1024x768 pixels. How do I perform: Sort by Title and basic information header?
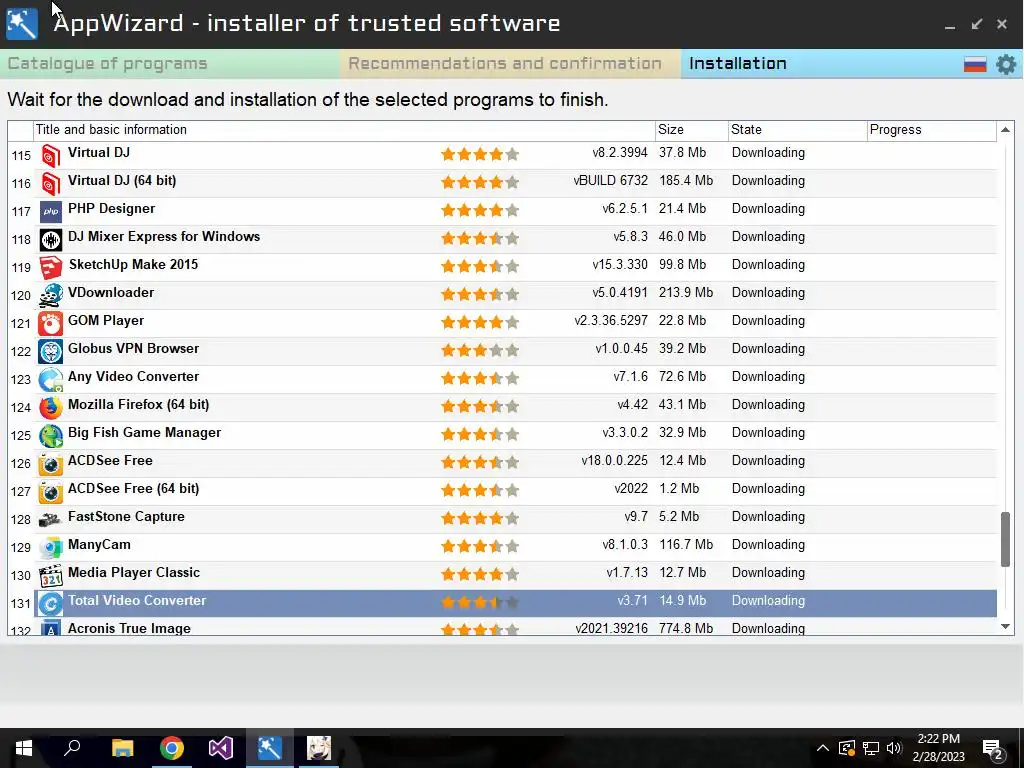344,129
